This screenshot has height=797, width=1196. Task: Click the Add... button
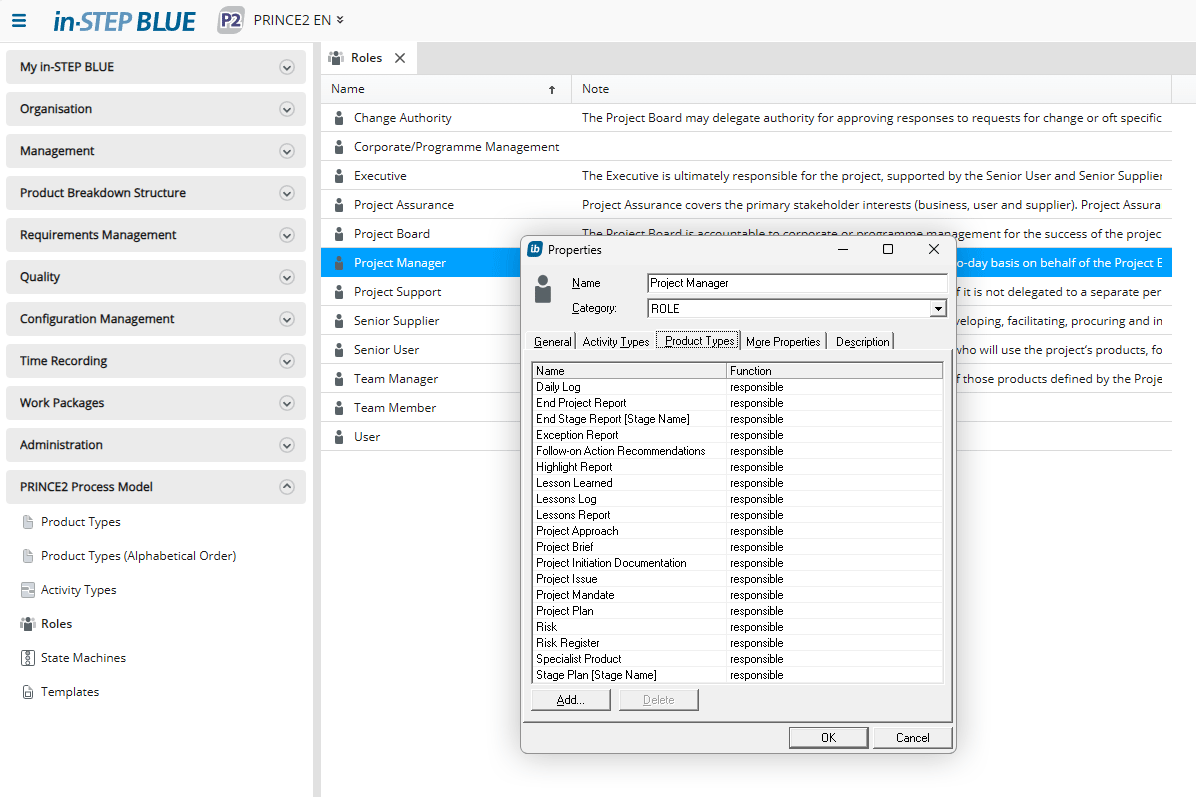point(571,700)
